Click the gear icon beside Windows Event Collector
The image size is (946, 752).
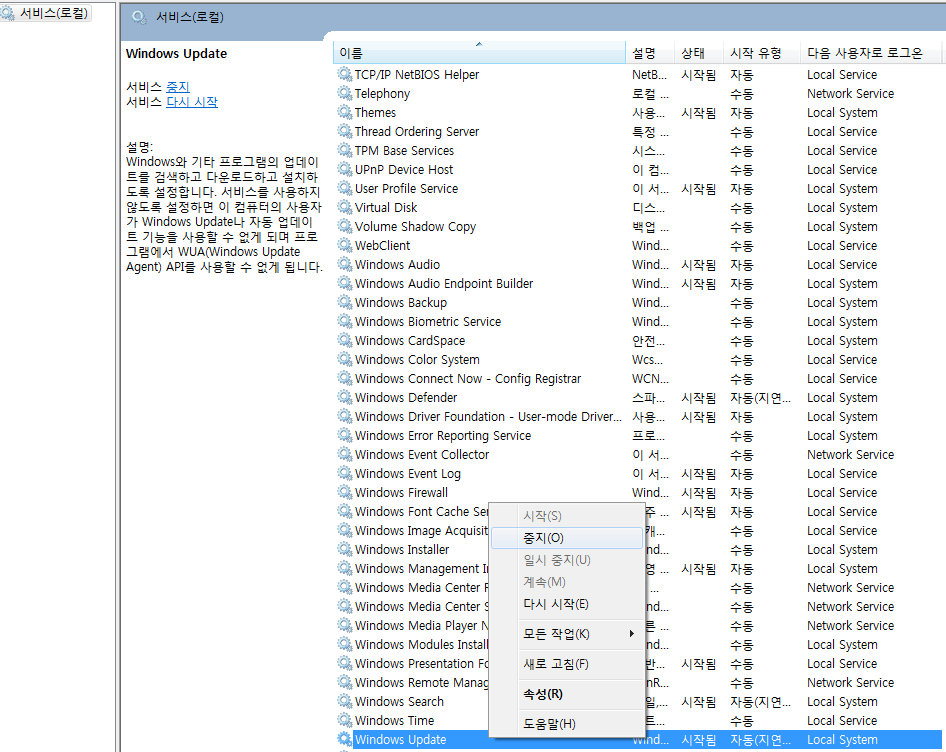pos(344,454)
